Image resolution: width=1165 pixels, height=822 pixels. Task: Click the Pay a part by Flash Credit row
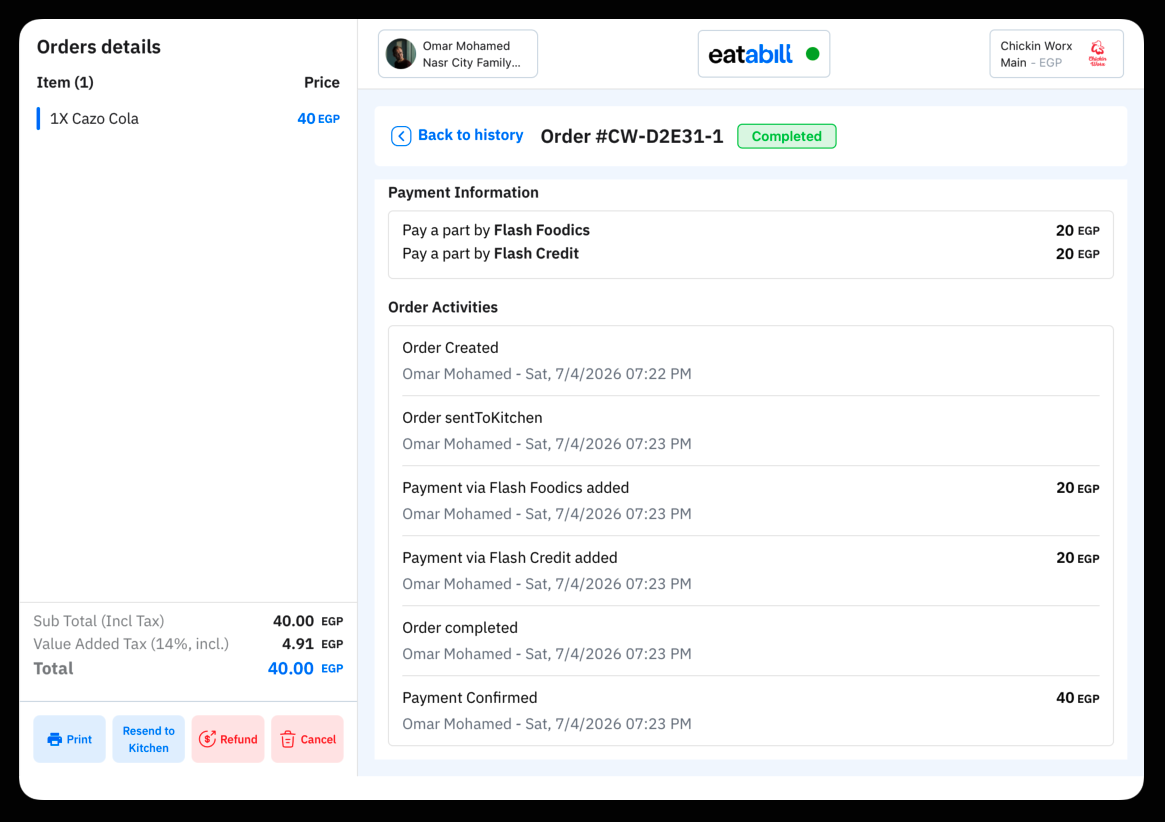click(750, 253)
